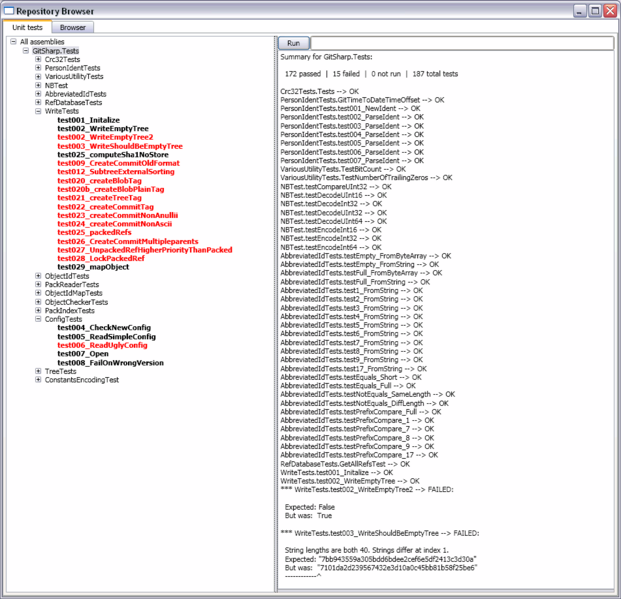Click 'RefDatabaseTests.GetAllRefsTest --> OK' line

click(345, 464)
